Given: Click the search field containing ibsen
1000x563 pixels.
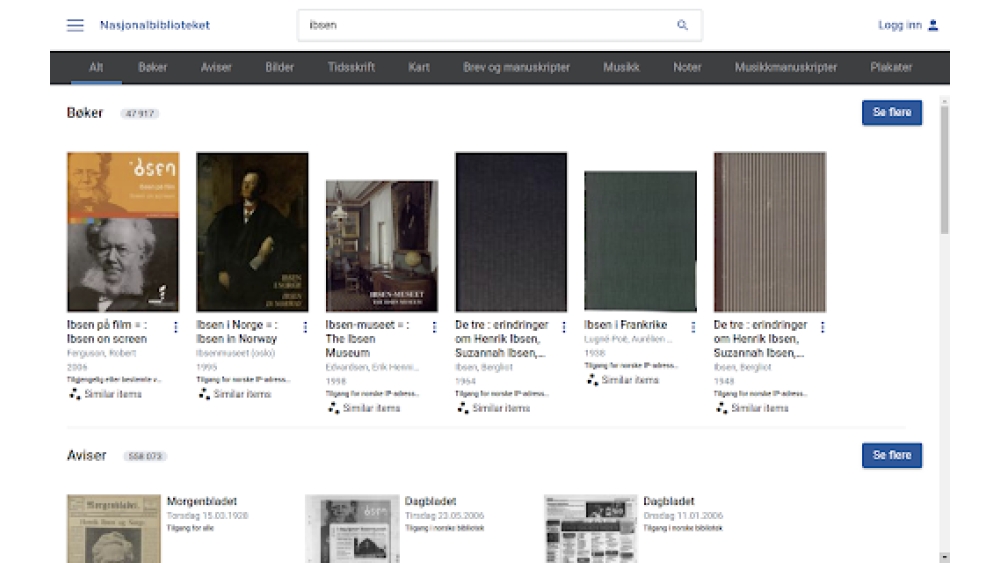Looking at the screenshot, I should click(x=490, y=25).
